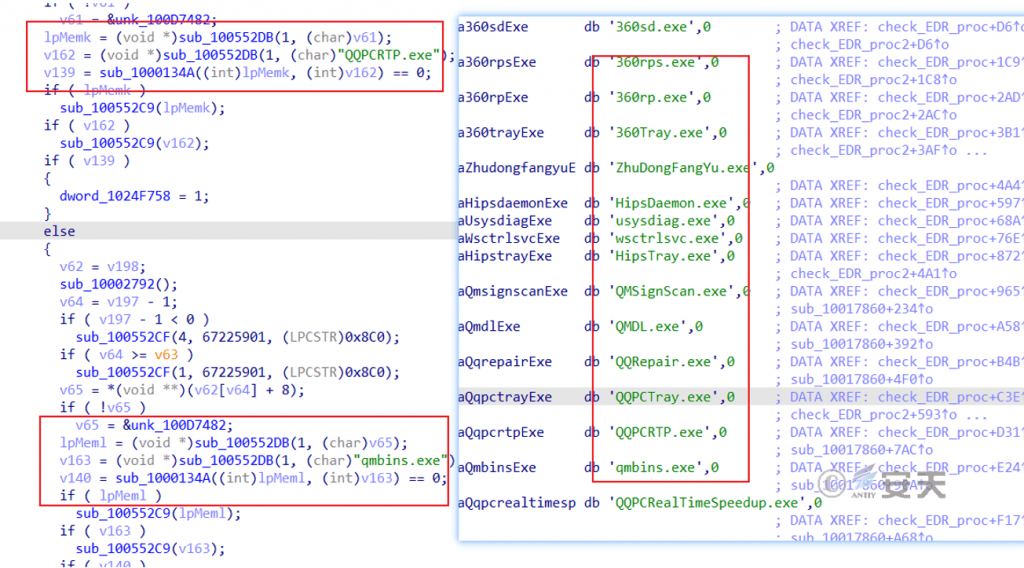Select the 'if ( lpMeml )' condition
This screenshot has height=568, width=1024.
coord(110,496)
